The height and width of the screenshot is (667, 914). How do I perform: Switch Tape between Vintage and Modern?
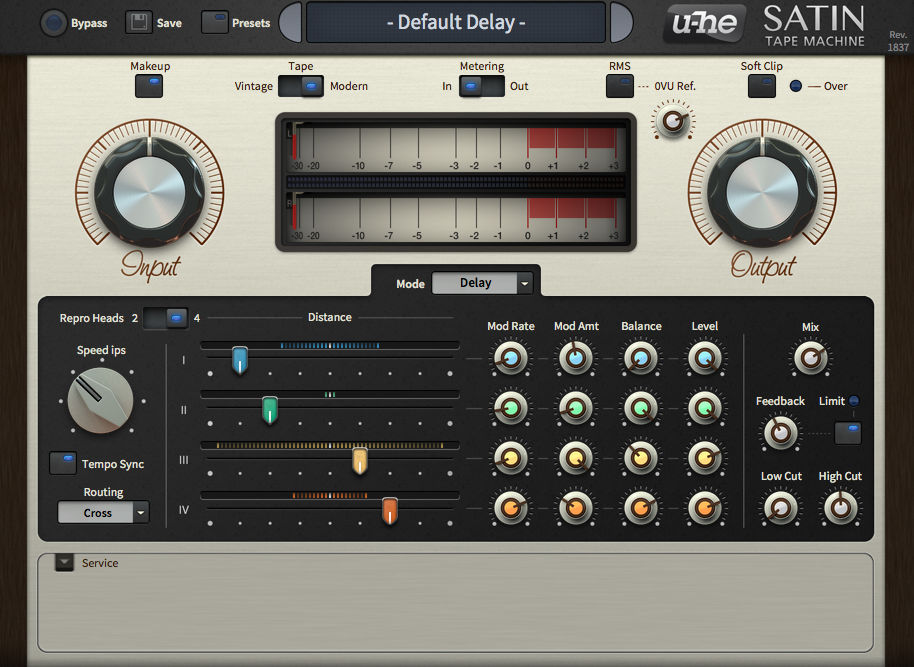click(x=301, y=86)
